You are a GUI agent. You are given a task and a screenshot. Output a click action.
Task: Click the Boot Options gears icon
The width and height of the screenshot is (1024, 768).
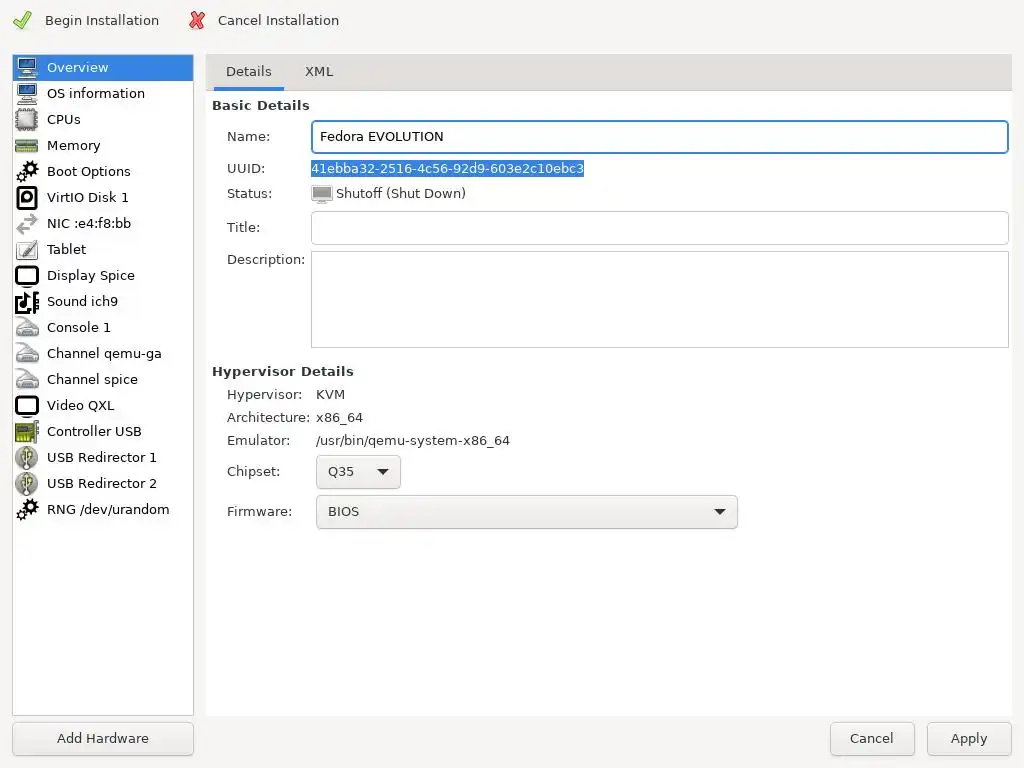(x=27, y=171)
